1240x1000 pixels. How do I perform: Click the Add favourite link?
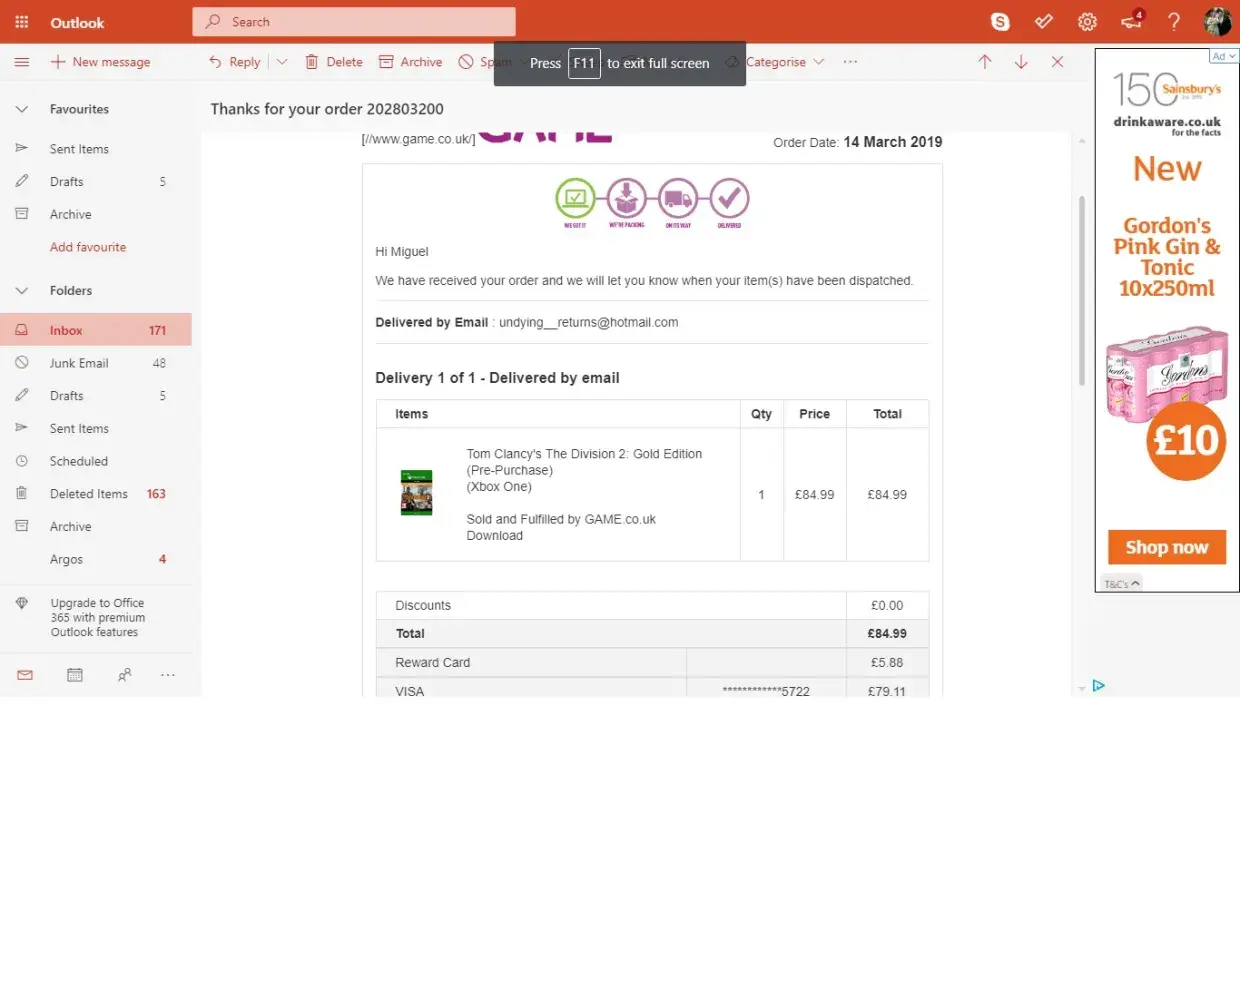(88, 247)
